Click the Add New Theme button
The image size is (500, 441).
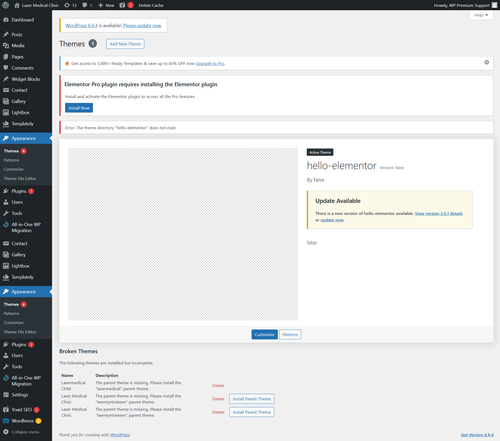[x=125, y=44]
